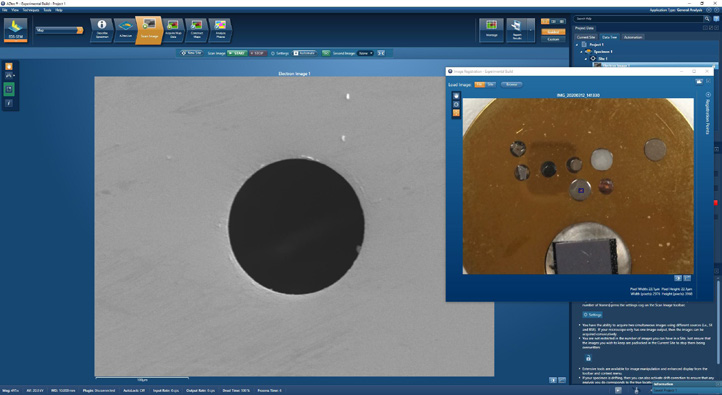Viewport: 722px width, 395px height.
Task: Open the Montage tool
Action: coord(491,30)
